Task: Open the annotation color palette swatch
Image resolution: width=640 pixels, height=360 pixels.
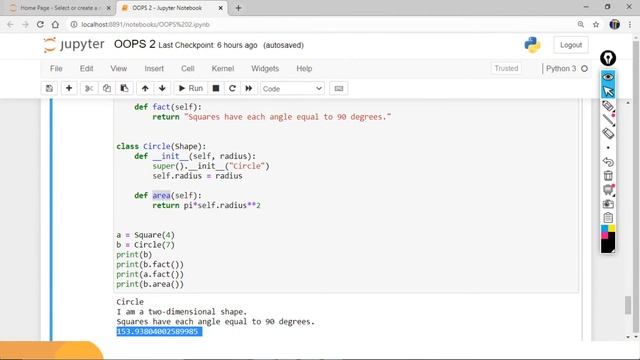Action: [x=608, y=239]
